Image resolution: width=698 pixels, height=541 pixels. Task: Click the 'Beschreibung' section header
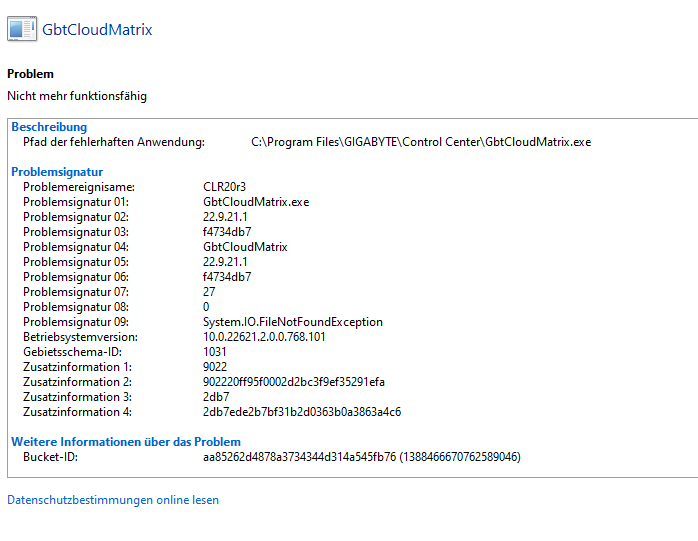click(x=49, y=127)
